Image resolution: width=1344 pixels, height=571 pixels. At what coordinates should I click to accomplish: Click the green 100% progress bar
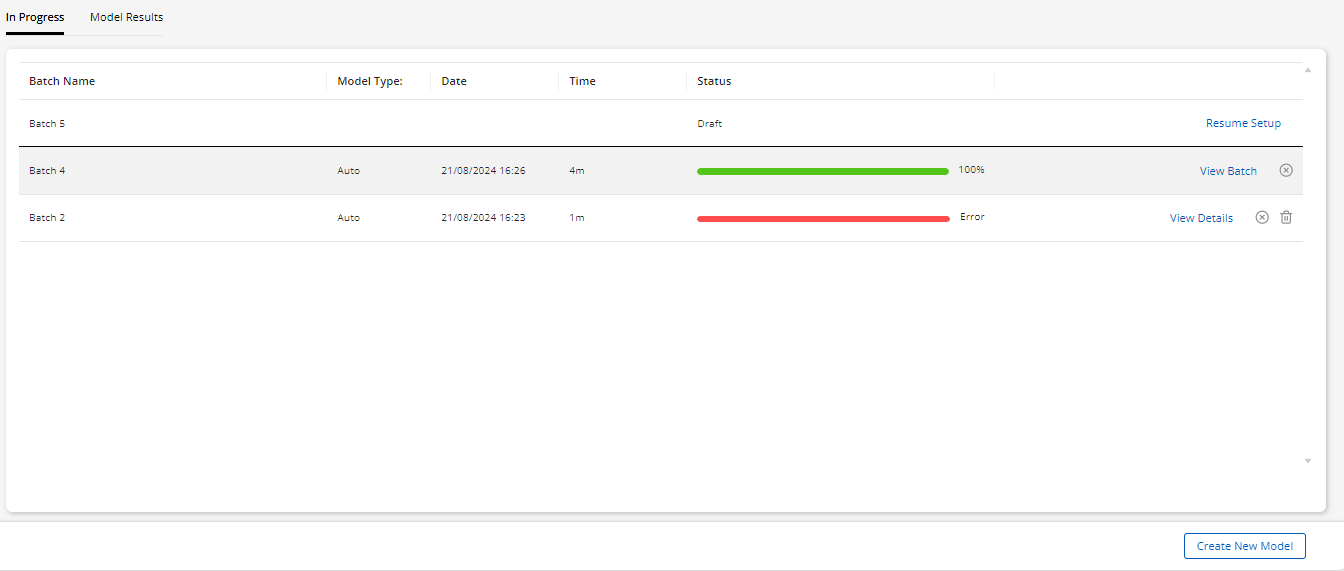[822, 171]
